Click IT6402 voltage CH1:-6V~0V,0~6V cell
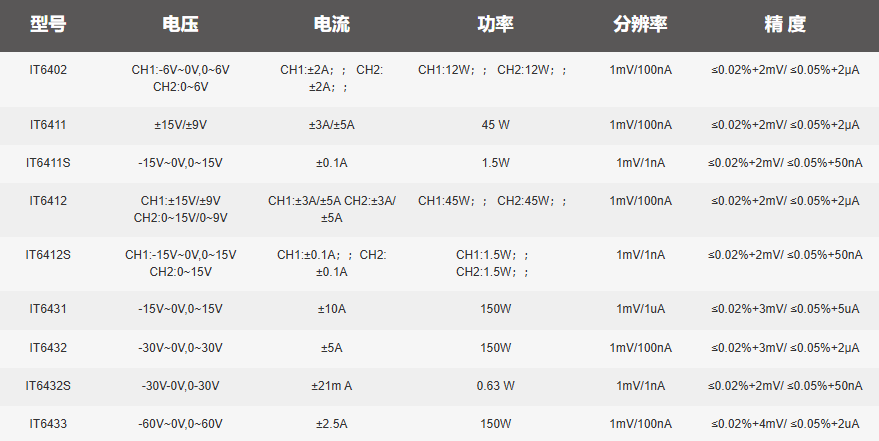Viewport: 879px width, 441px height. [181, 78]
